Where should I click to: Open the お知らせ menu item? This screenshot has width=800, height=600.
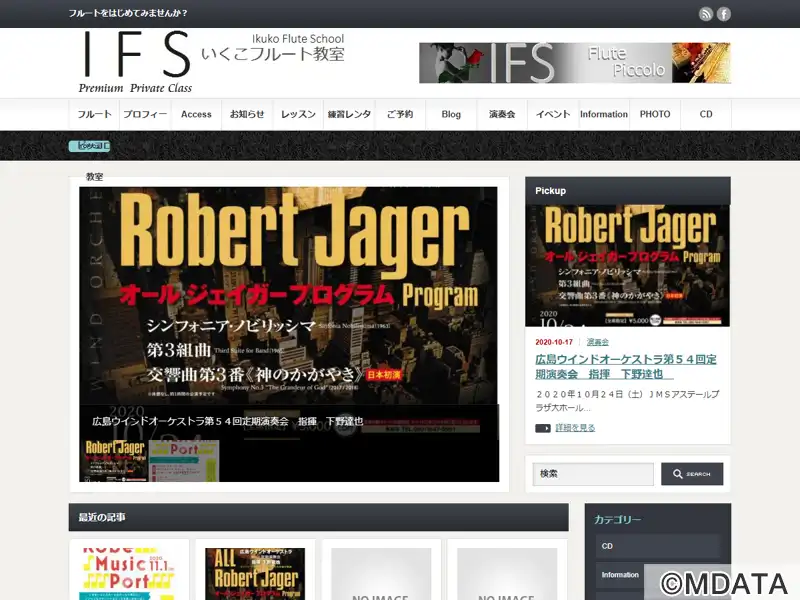[247, 114]
